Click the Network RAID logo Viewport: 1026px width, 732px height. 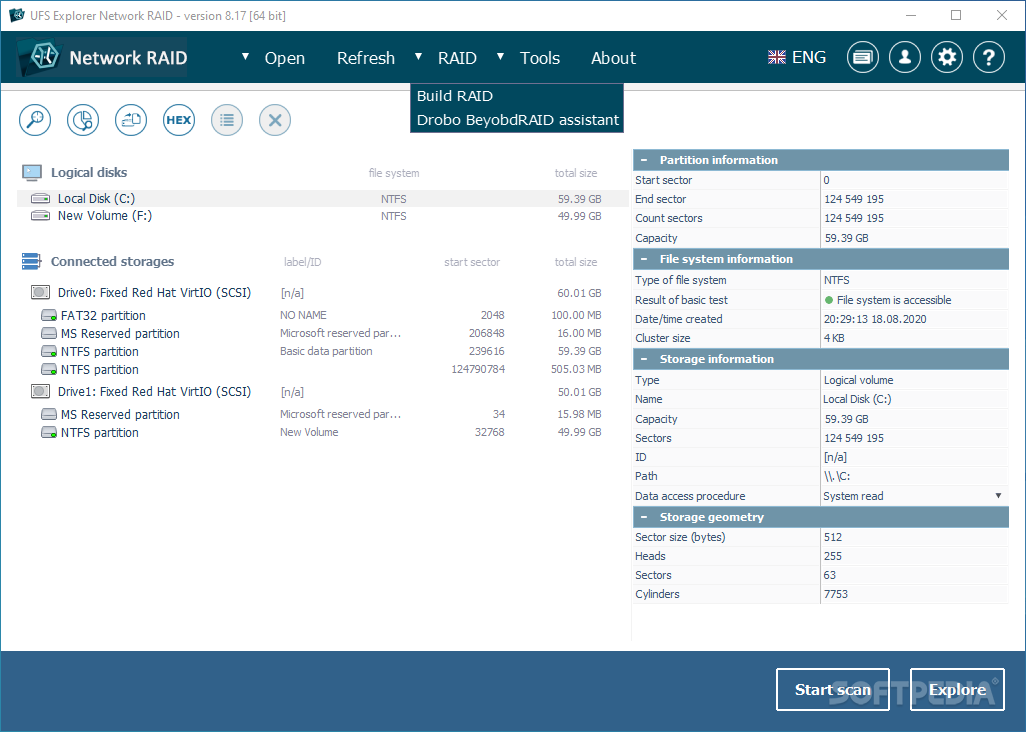pyautogui.click(x=102, y=58)
